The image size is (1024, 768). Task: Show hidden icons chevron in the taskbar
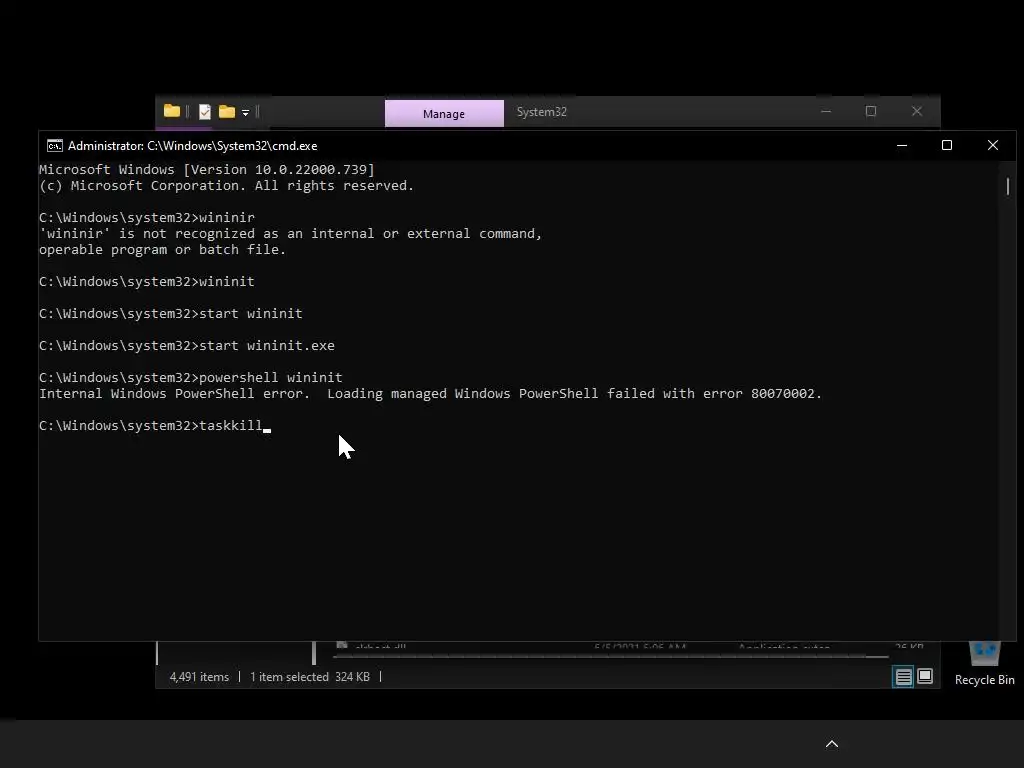(832, 744)
